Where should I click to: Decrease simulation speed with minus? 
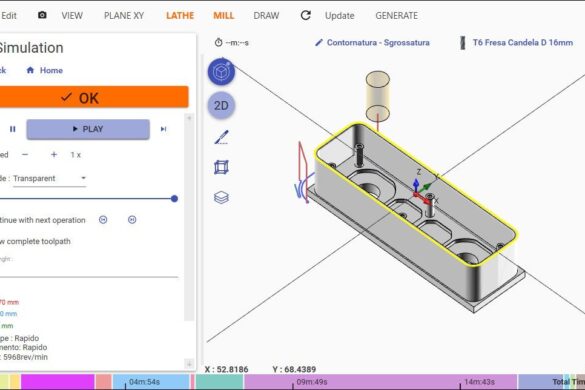[x=25, y=155]
